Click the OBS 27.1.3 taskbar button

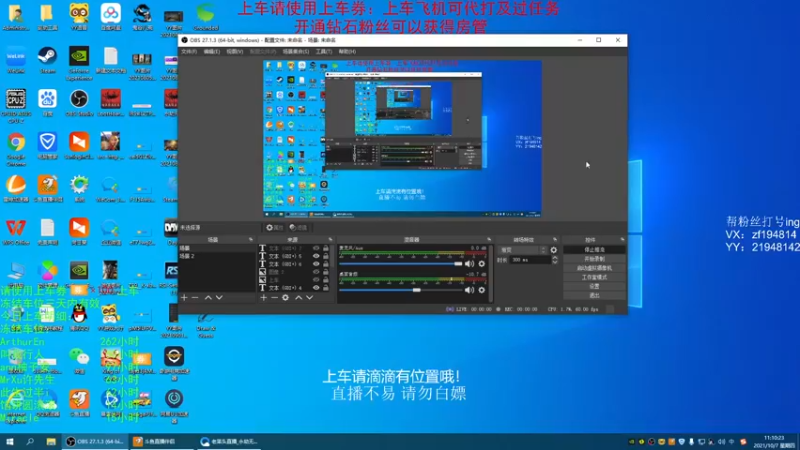click(x=95, y=441)
